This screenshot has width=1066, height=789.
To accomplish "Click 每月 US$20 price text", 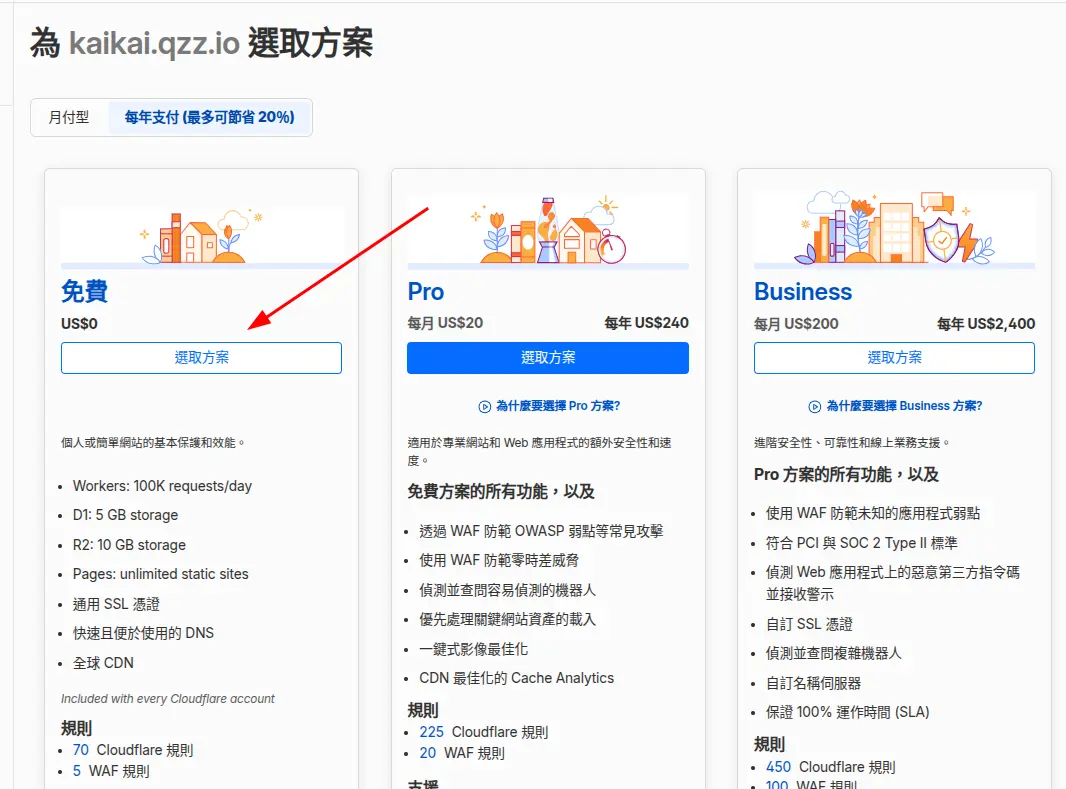I will pyautogui.click(x=445, y=323).
